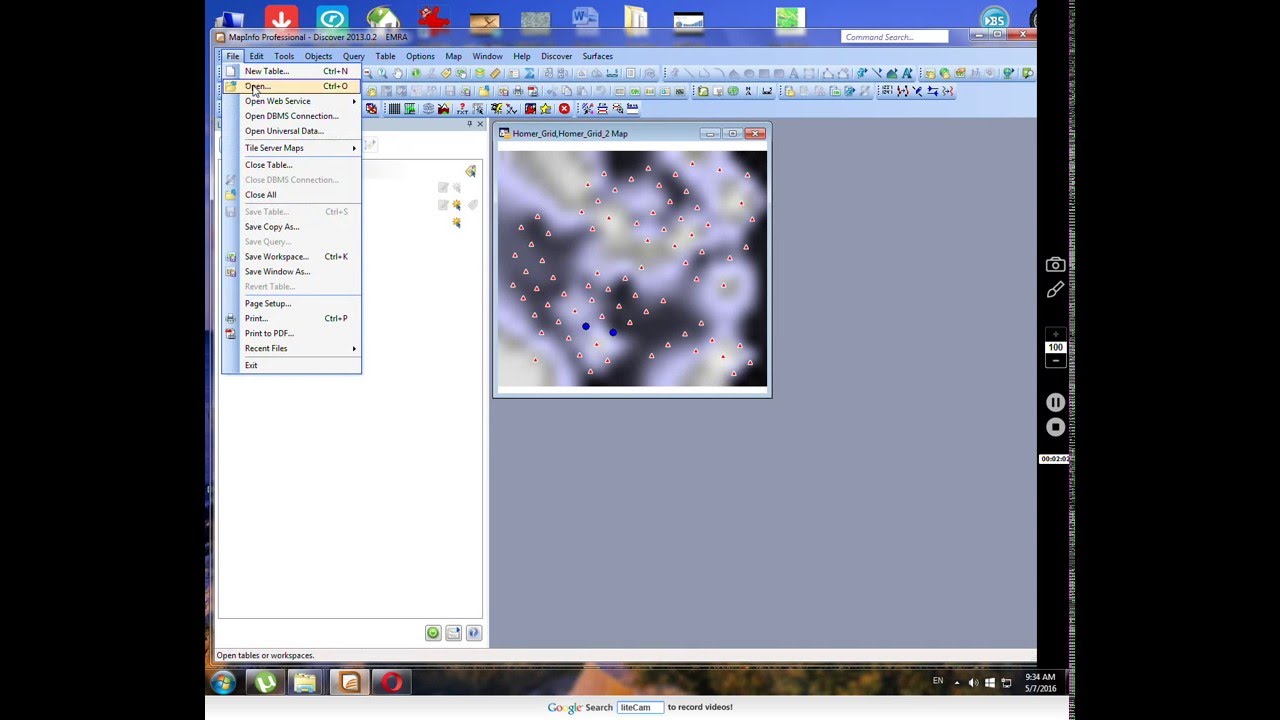1280x720 pixels.
Task: Open File Explorer from the taskbar
Action: point(305,683)
